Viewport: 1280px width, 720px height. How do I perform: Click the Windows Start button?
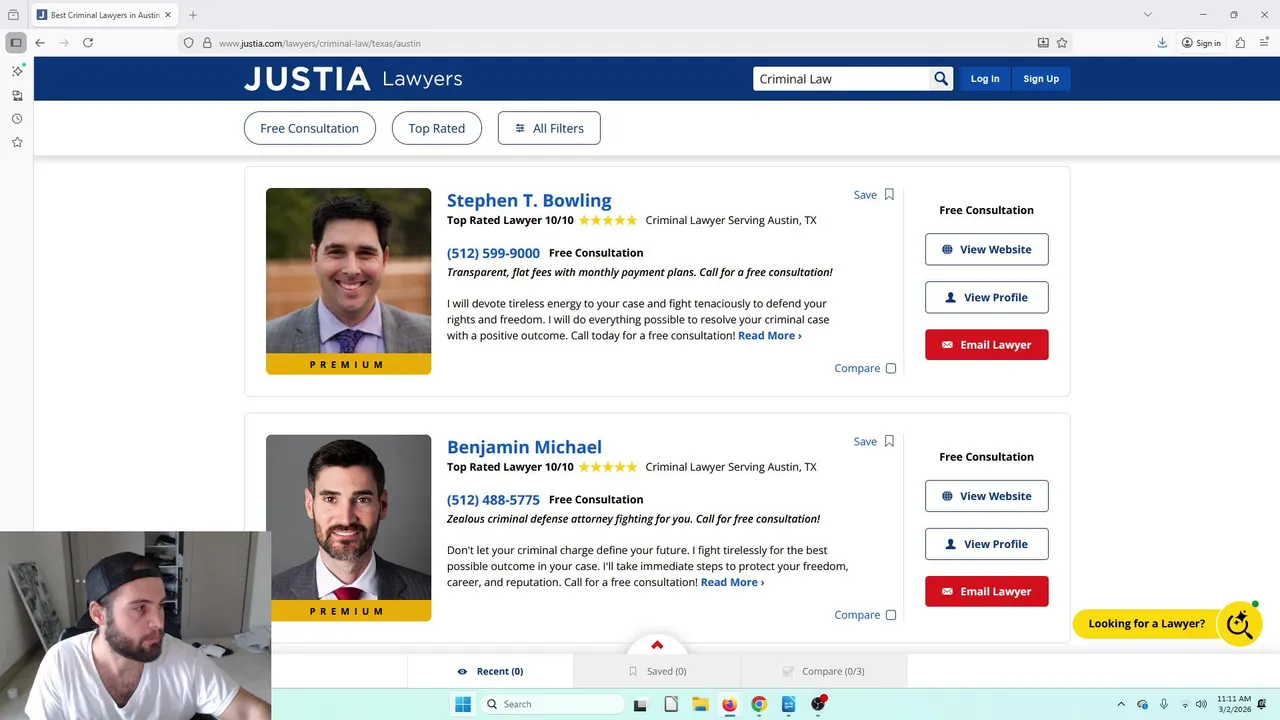pos(463,704)
